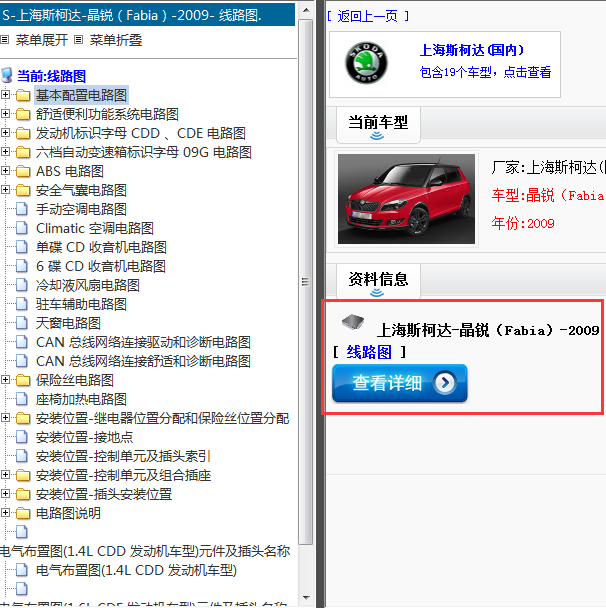Open 冷却液风扇电路图 item

pyautogui.click(x=88, y=285)
